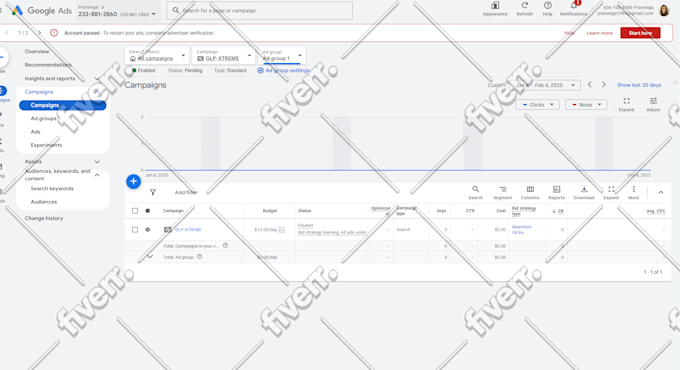This screenshot has height=370, width=680.
Task: Open Change history in sidebar
Action: pos(44,218)
